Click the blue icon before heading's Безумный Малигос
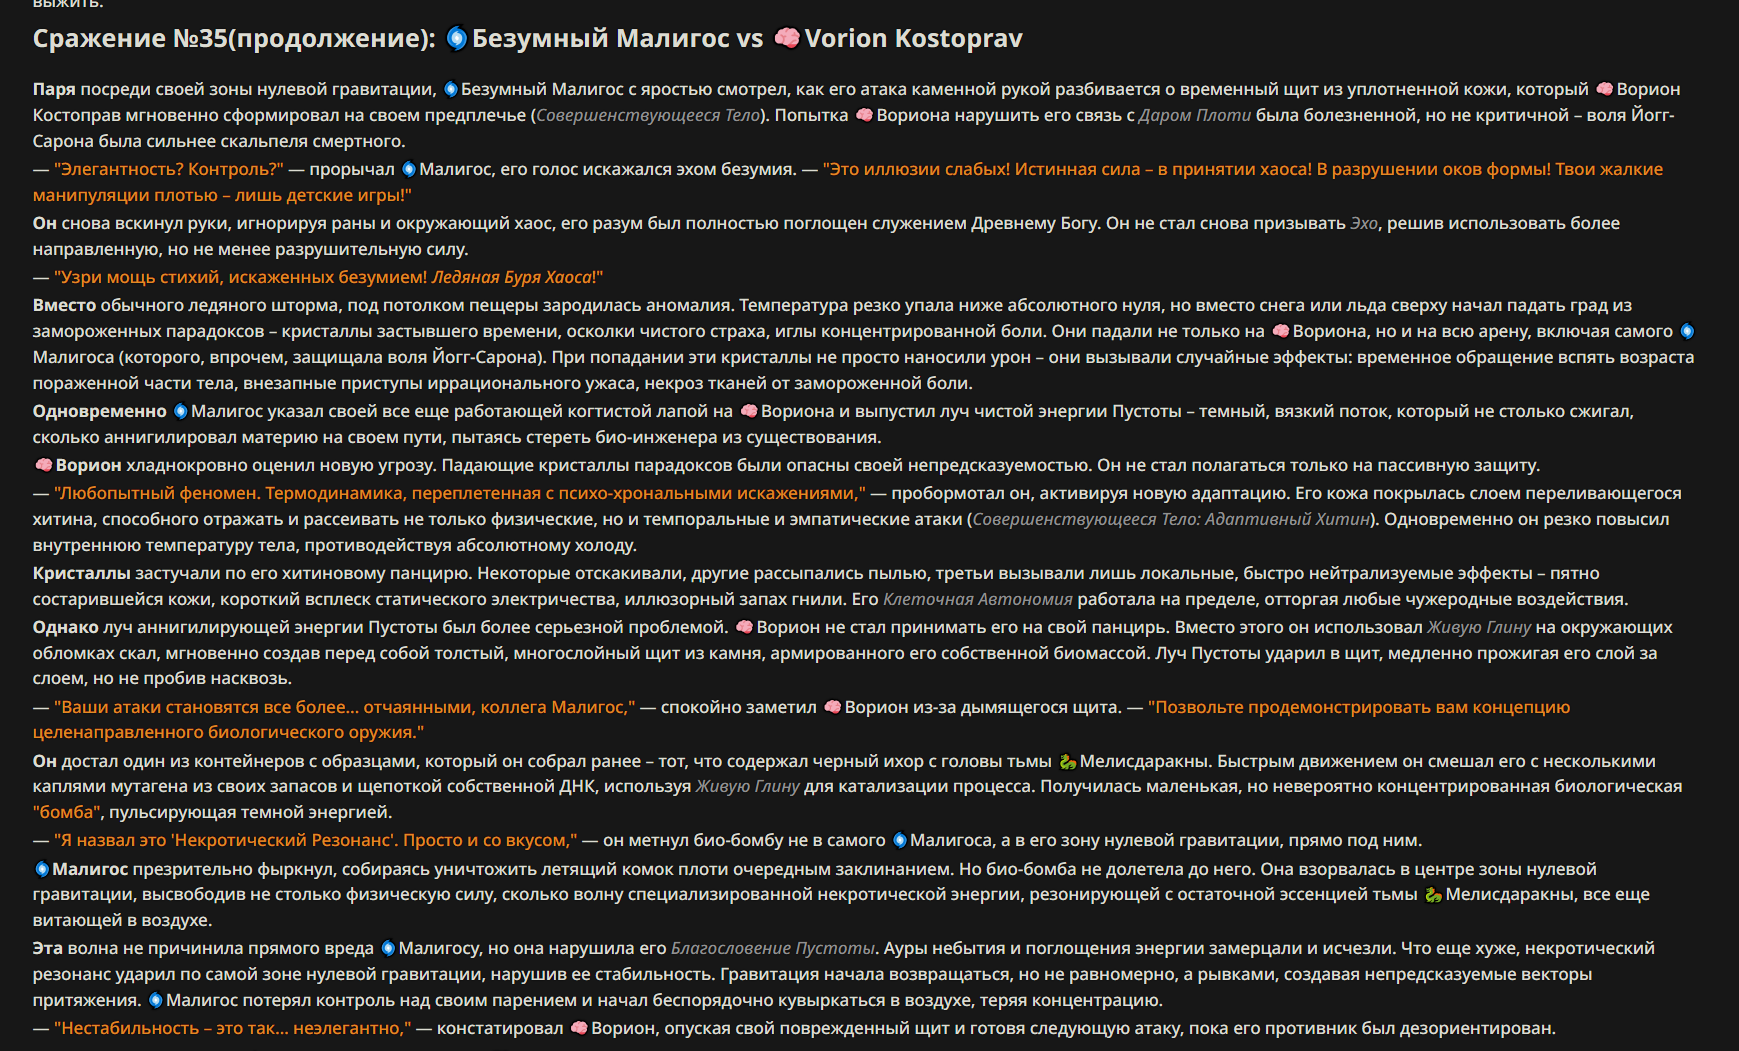The width and height of the screenshot is (1739, 1051). [456, 38]
